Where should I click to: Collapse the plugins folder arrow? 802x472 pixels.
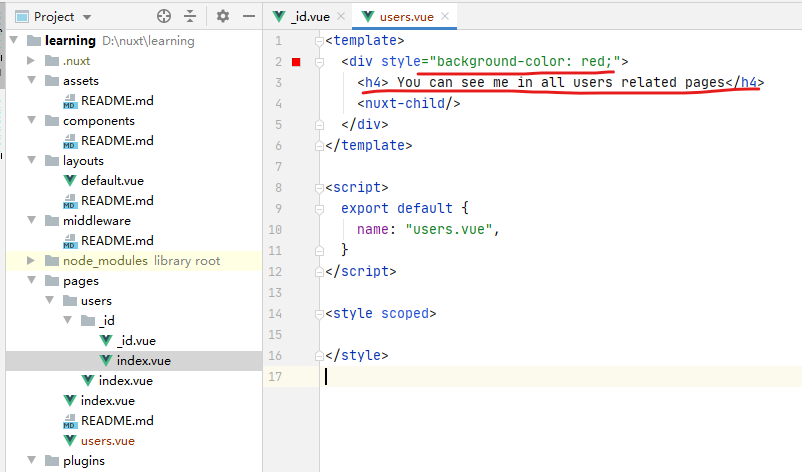click(32, 460)
